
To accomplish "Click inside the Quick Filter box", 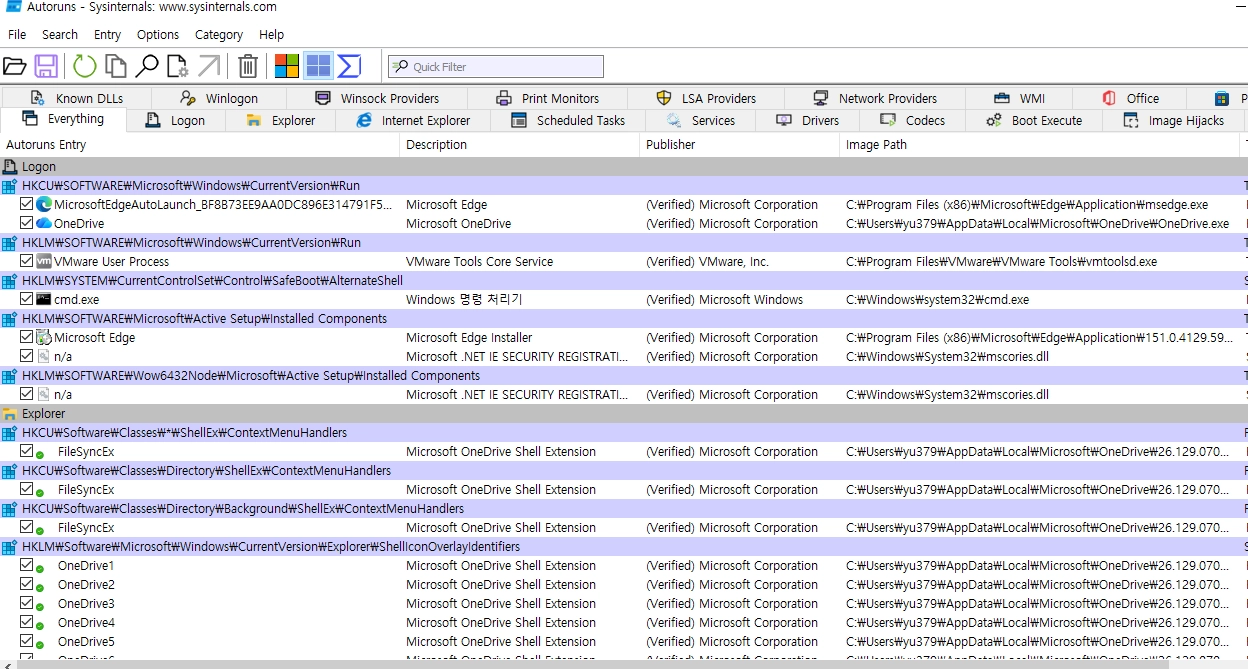I will pos(496,67).
